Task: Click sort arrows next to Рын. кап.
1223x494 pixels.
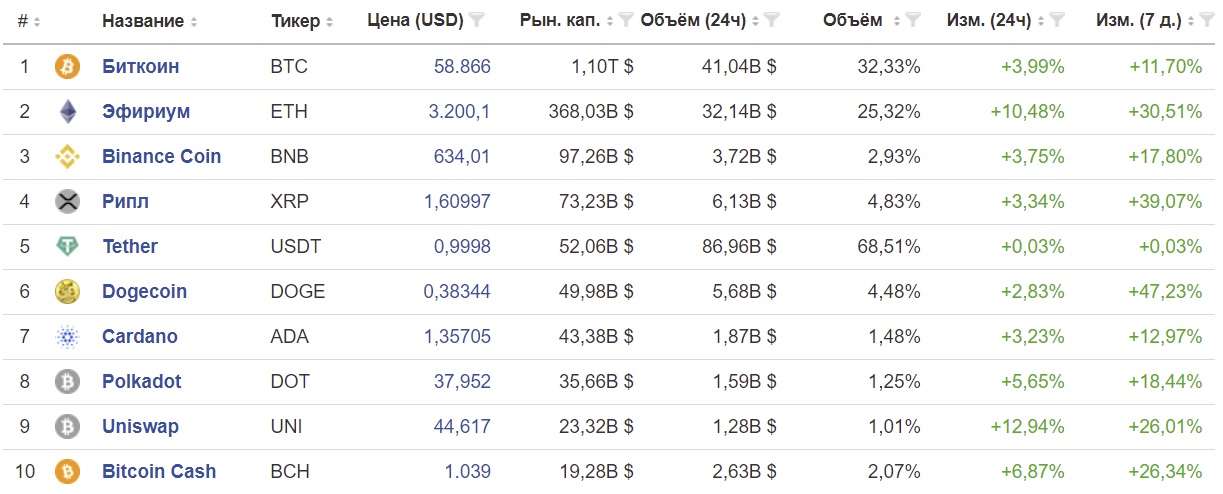Action: click(611, 22)
